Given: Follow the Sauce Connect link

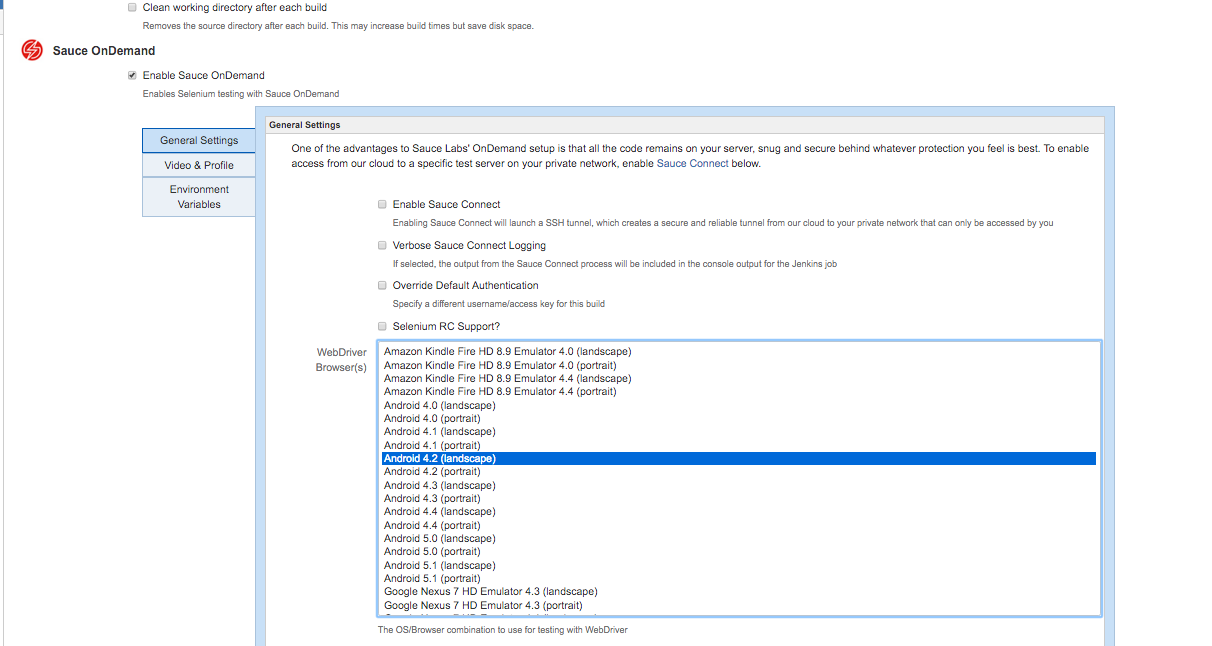Looking at the screenshot, I should point(692,163).
